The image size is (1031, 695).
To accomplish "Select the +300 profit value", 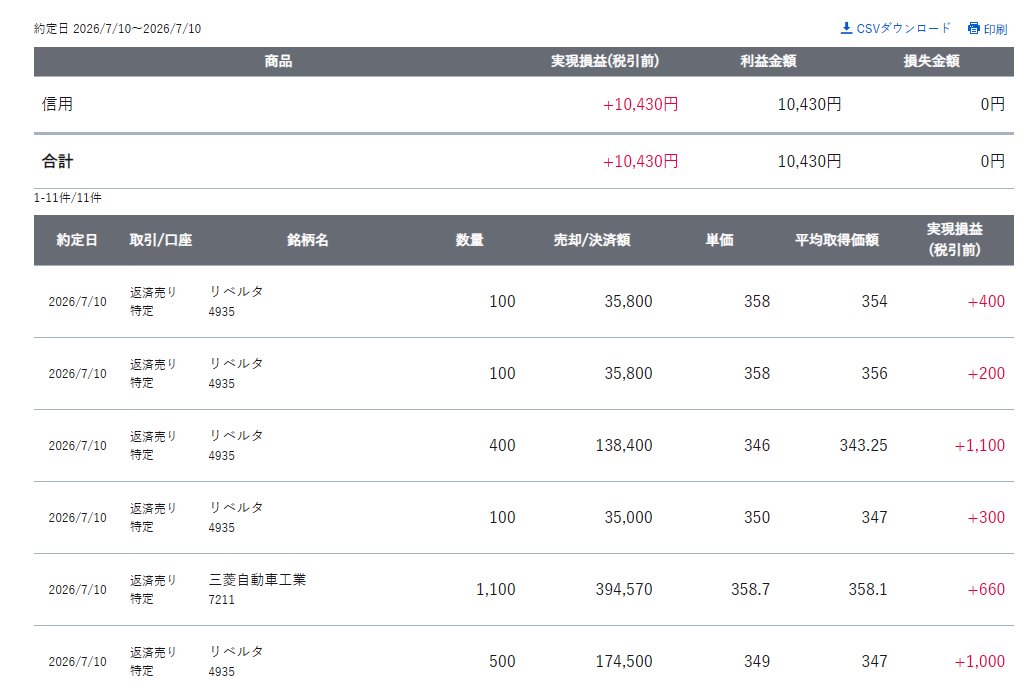I will point(986,517).
